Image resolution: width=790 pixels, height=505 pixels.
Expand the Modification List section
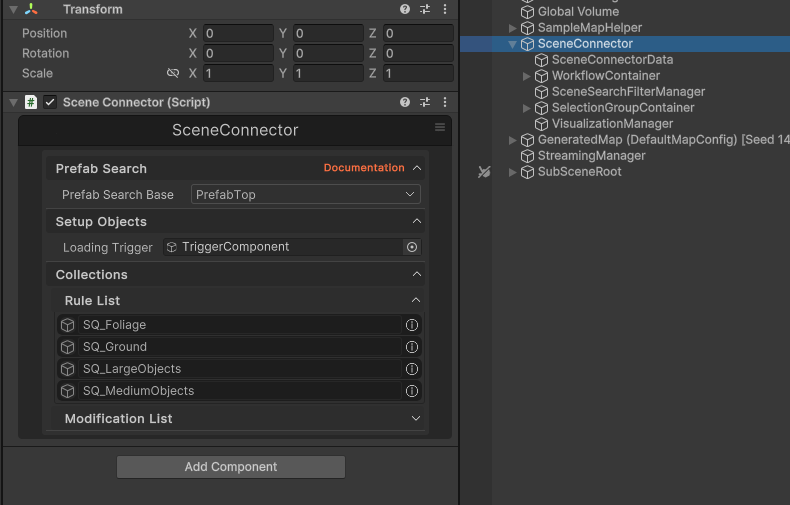[416, 419]
